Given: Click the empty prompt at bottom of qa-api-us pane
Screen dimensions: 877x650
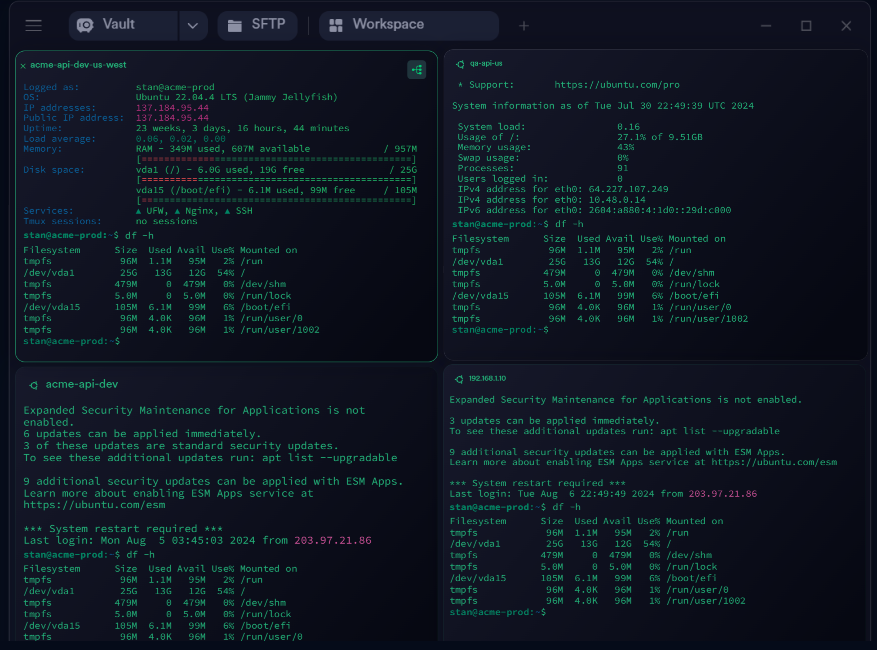Looking at the screenshot, I should 500,330.
